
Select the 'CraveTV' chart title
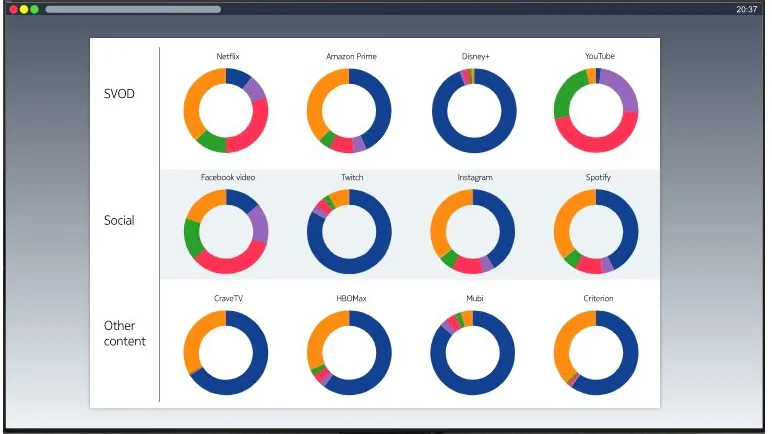click(x=228, y=299)
